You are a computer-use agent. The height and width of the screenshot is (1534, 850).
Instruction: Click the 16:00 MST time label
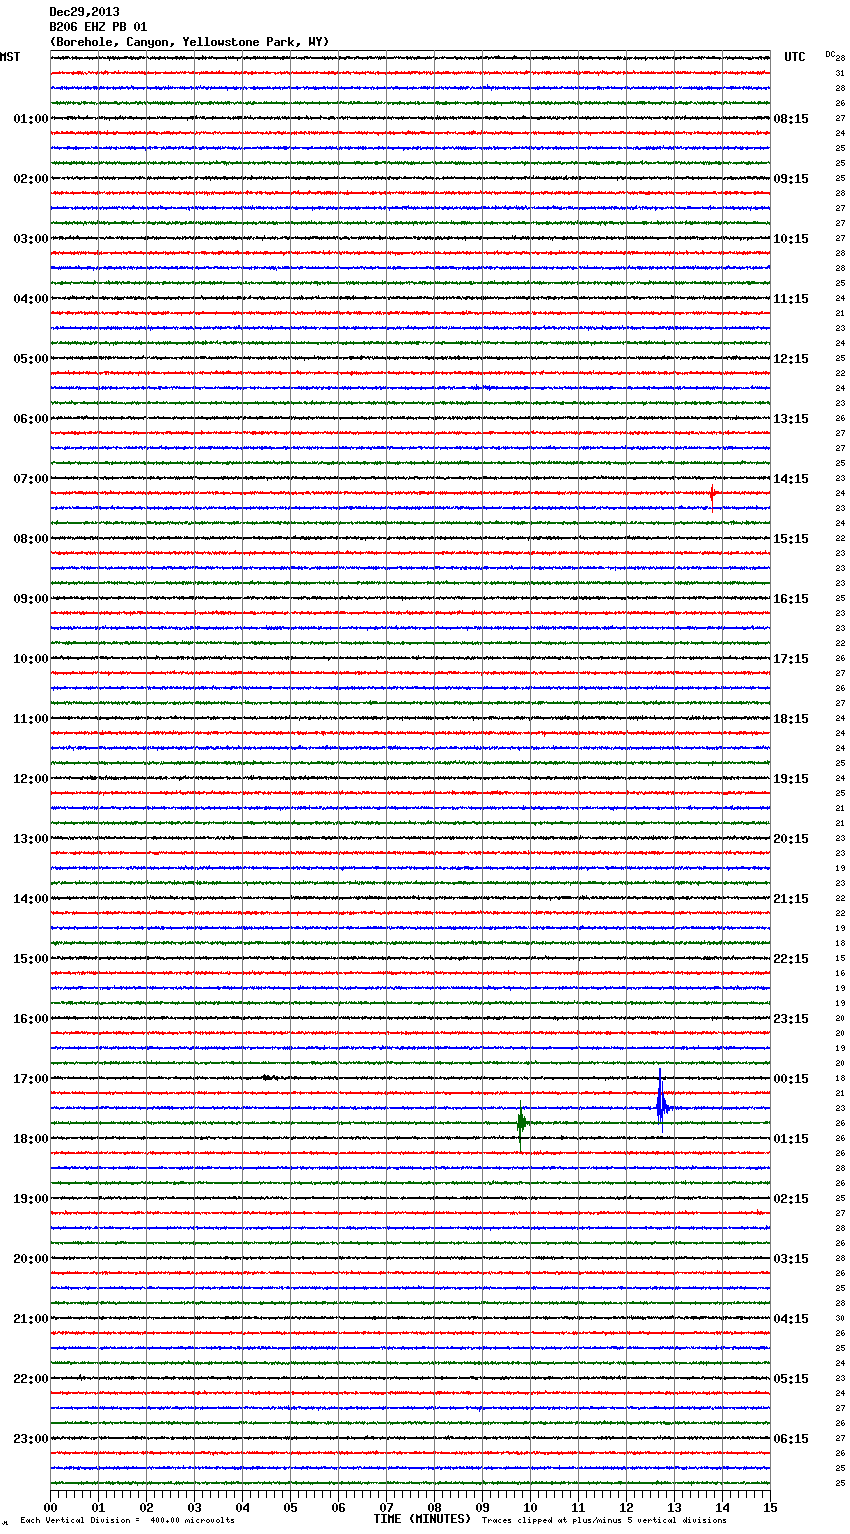pyautogui.click(x=30, y=1019)
